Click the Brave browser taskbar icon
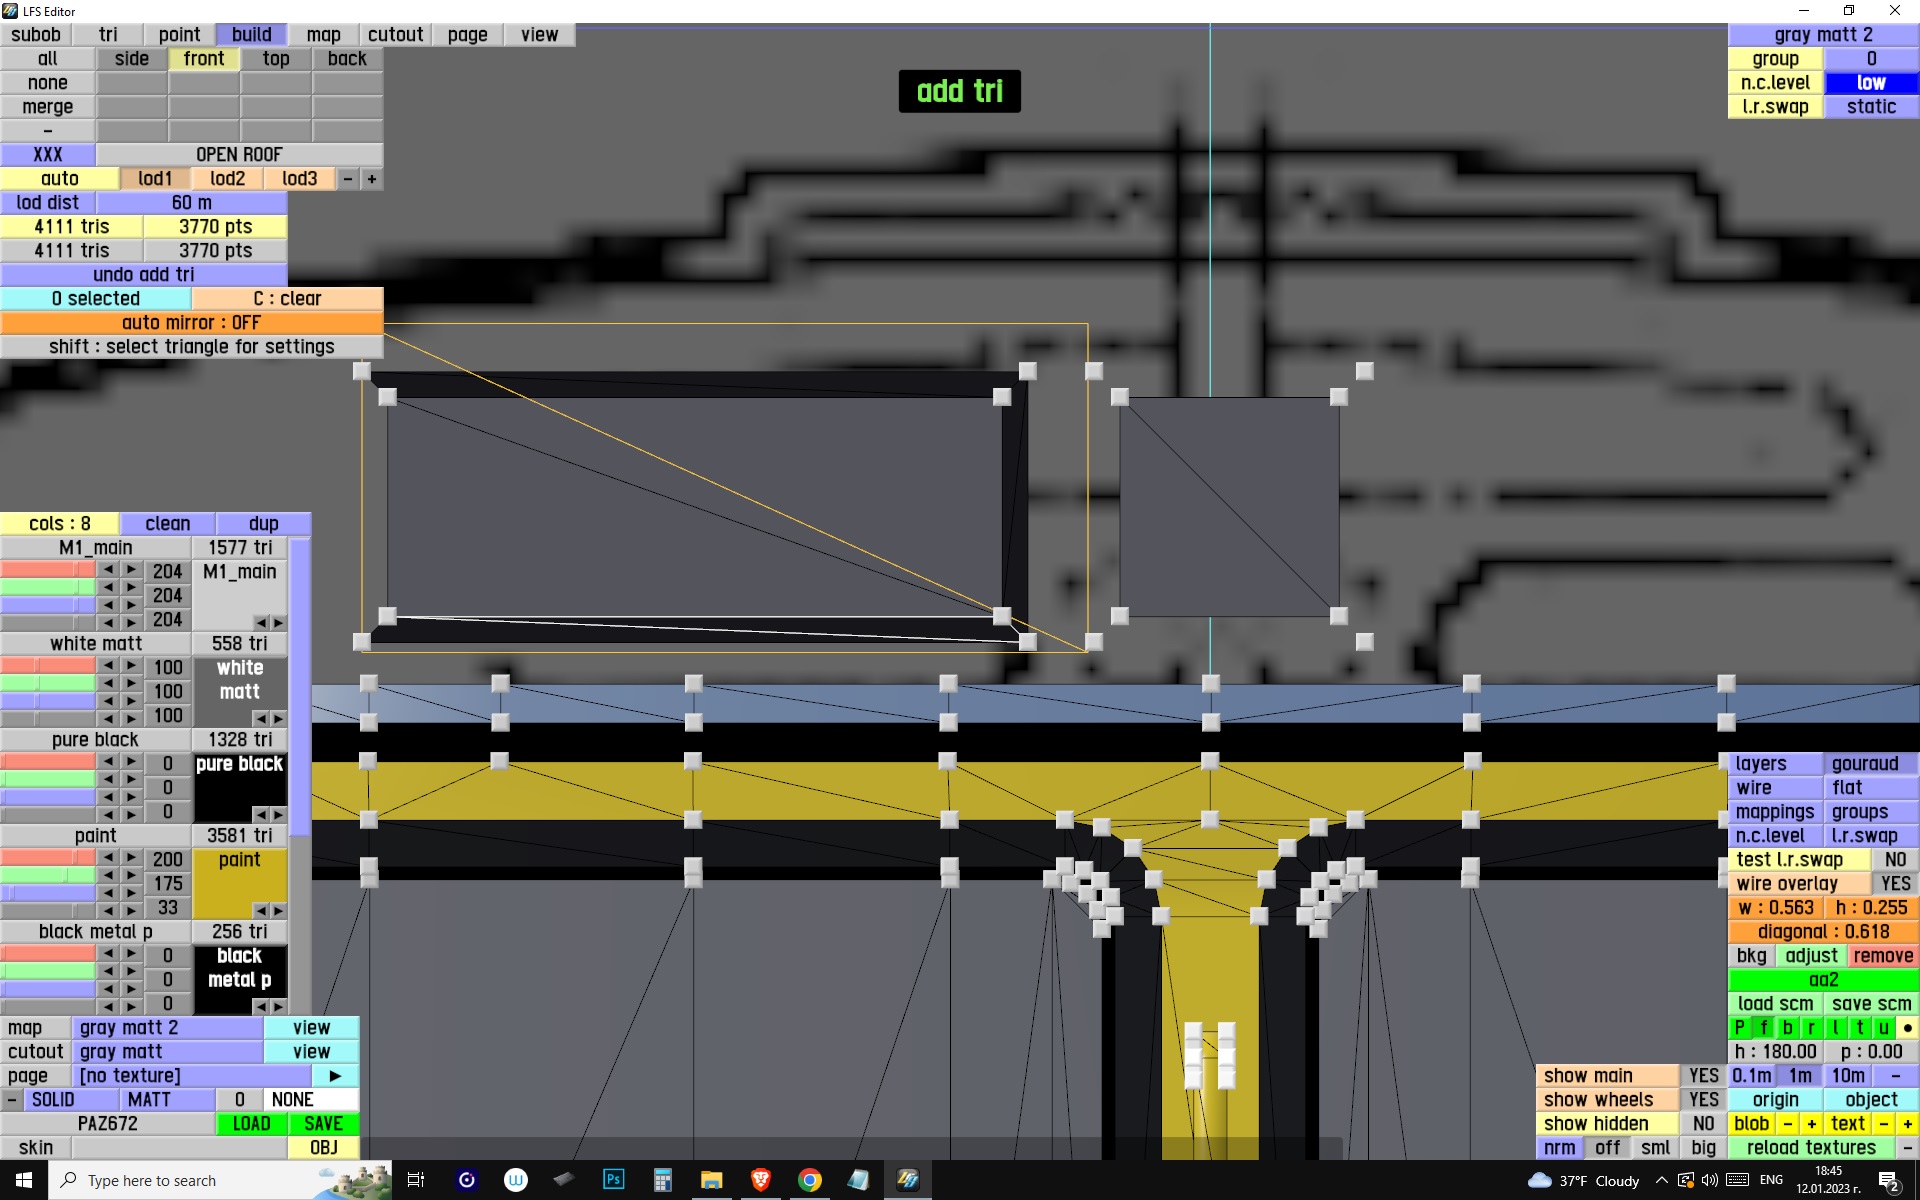The image size is (1920, 1200). [x=761, y=1180]
